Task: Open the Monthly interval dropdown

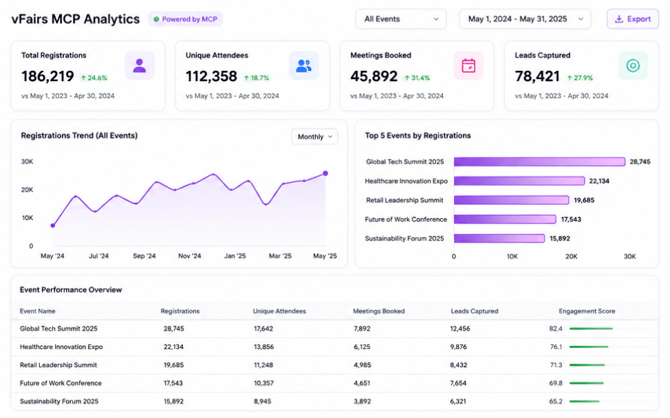Action: coord(314,137)
